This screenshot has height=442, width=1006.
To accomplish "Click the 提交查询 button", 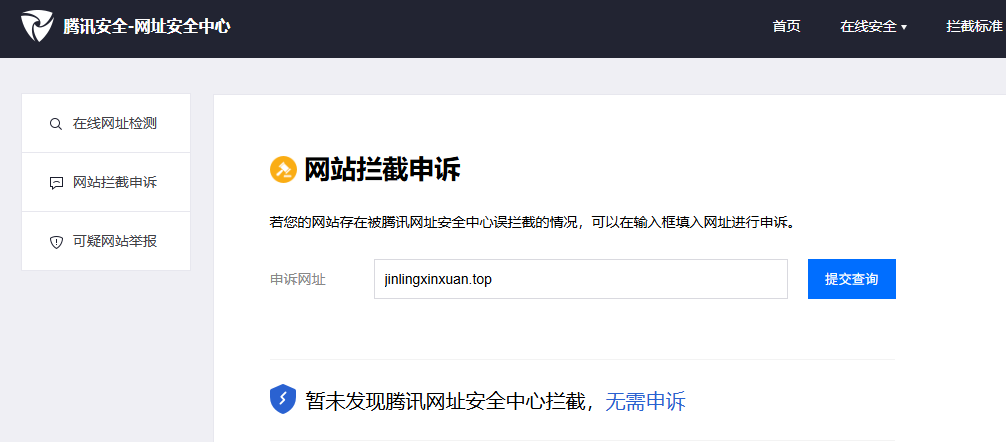I will pyautogui.click(x=851, y=279).
